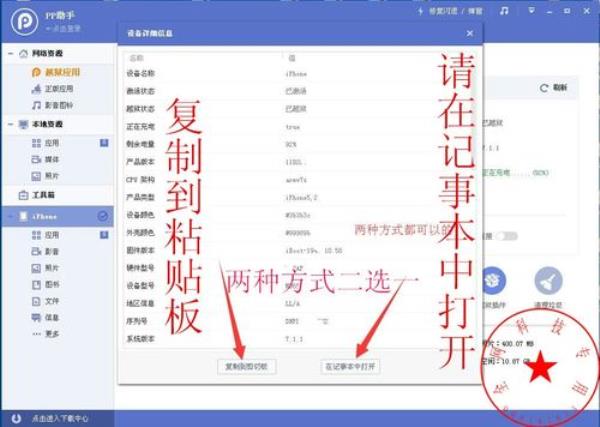
Task: Open 媒体 under 本地资源
Action: click(x=45, y=160)
